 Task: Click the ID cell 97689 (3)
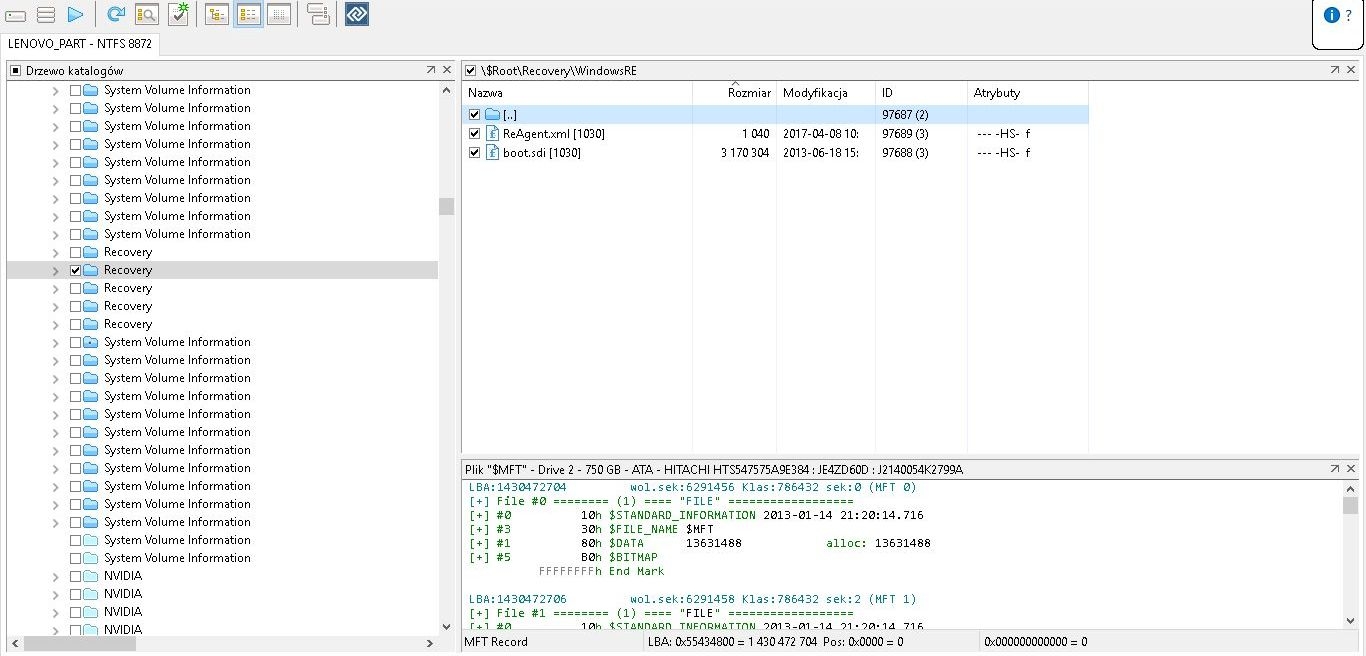(905, 134)
